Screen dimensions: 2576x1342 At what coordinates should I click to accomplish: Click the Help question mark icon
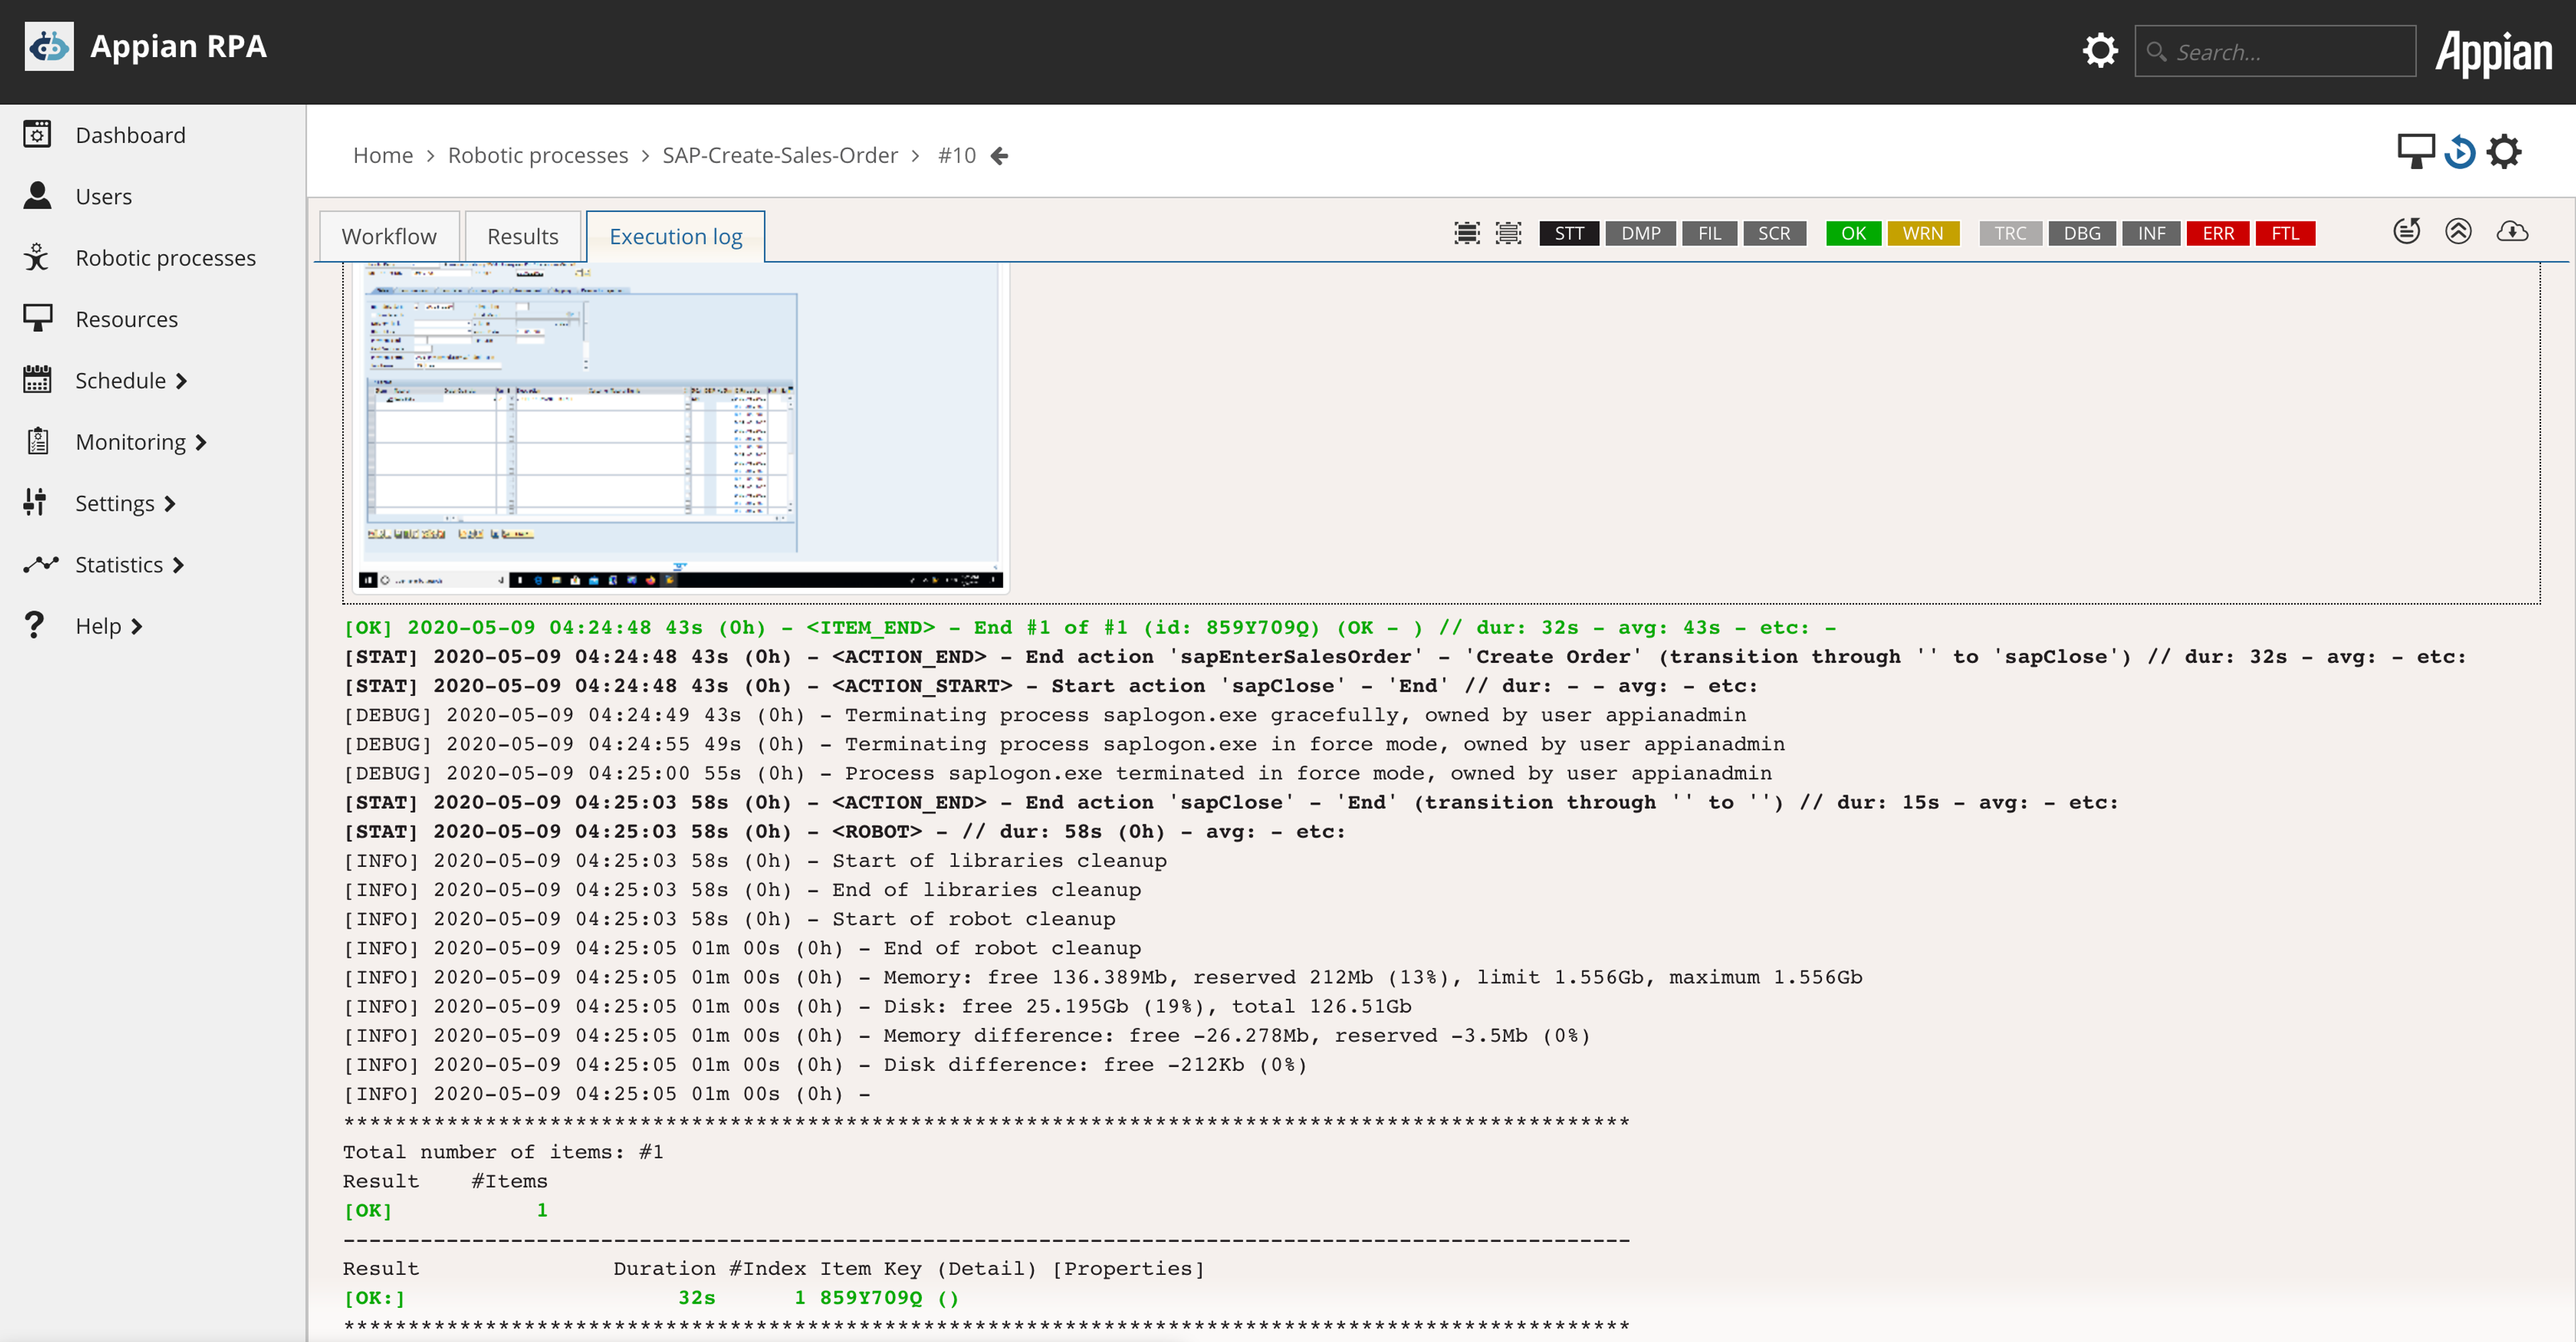35,625
